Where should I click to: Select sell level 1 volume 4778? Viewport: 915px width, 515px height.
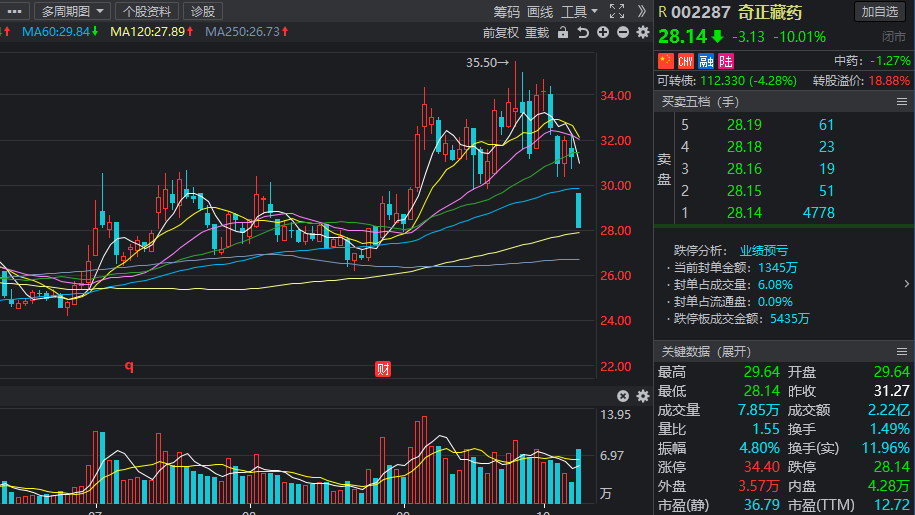click(x=819, y=213)
